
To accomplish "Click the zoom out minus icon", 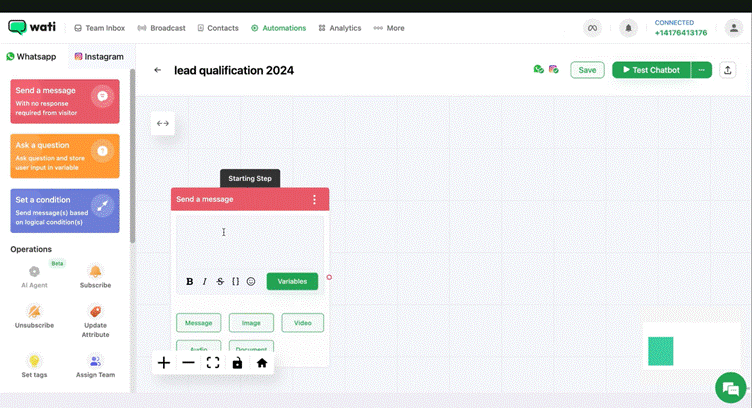I will 188,363.
